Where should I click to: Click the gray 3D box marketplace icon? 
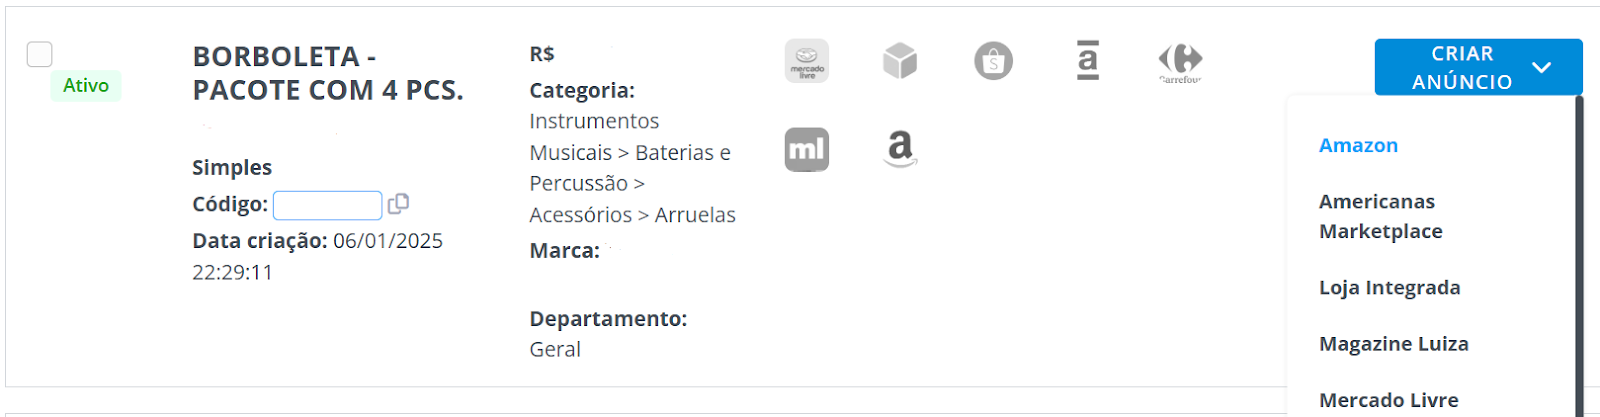pyautogui.click(x=900, y=61)
